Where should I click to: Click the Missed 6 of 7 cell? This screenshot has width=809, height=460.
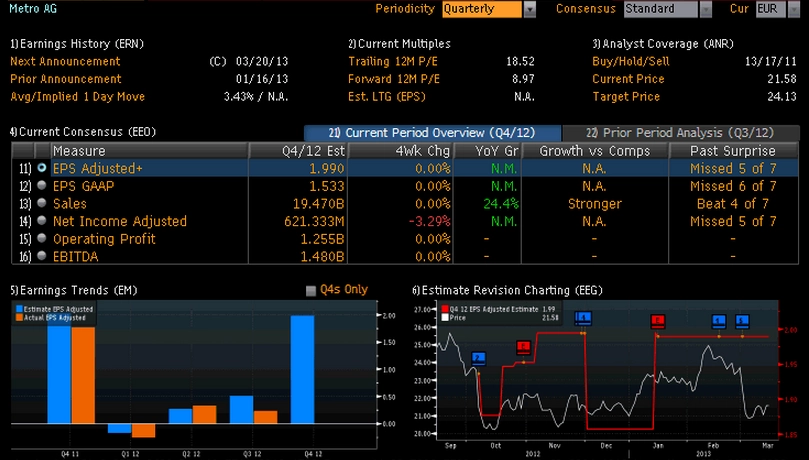click(733, 186)
